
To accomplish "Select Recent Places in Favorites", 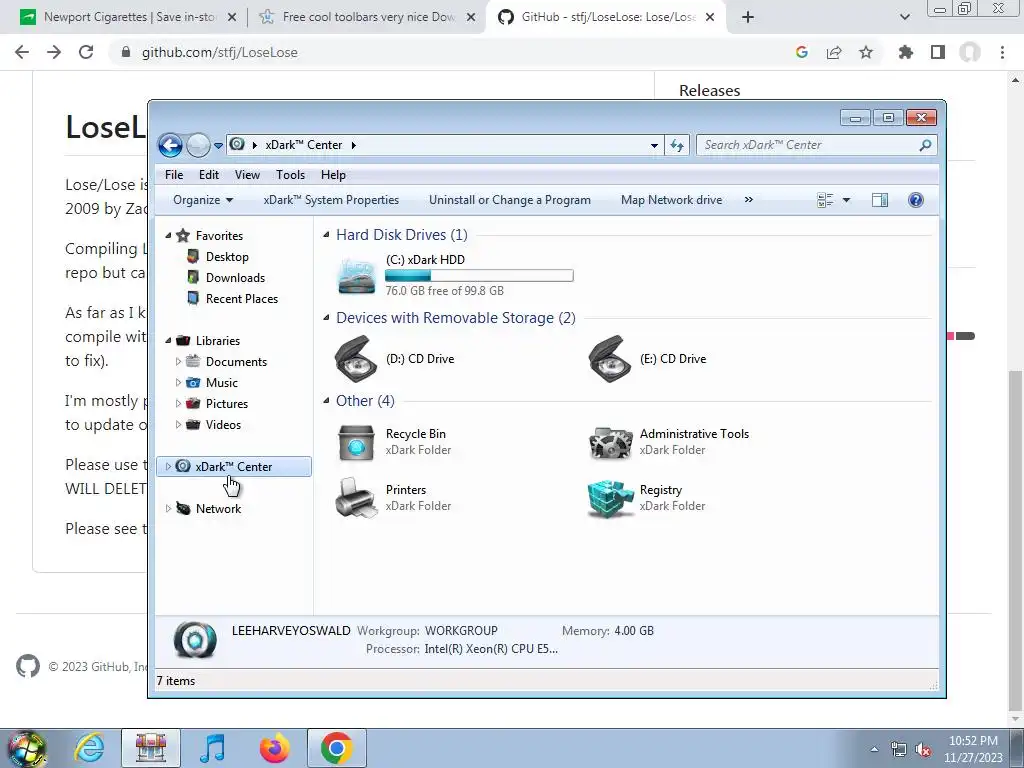I will pyautogui.click(x=242, y=298).
